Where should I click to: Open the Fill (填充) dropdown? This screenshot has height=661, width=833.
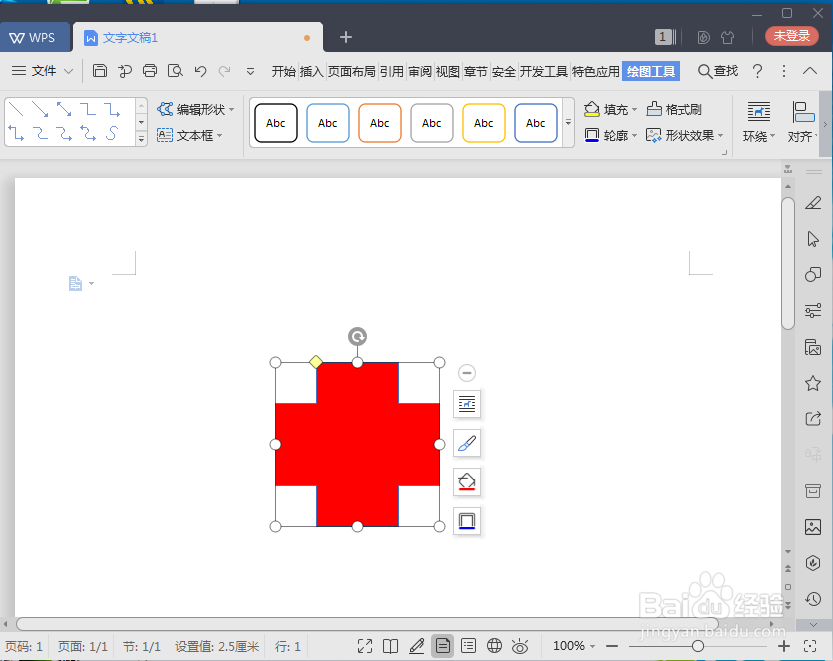(615, 110)
